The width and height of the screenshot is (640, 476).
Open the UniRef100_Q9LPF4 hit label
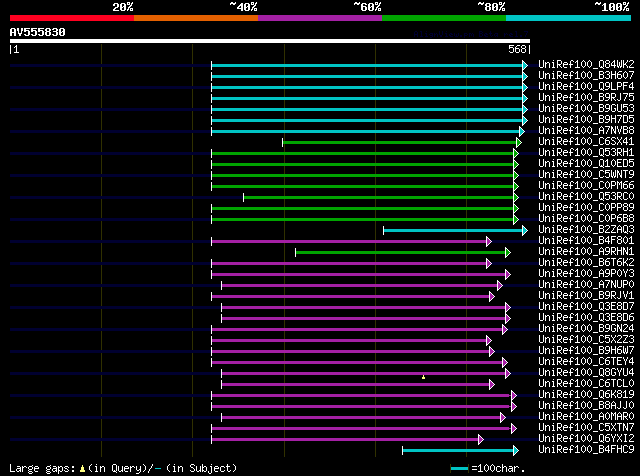(586, 86)
